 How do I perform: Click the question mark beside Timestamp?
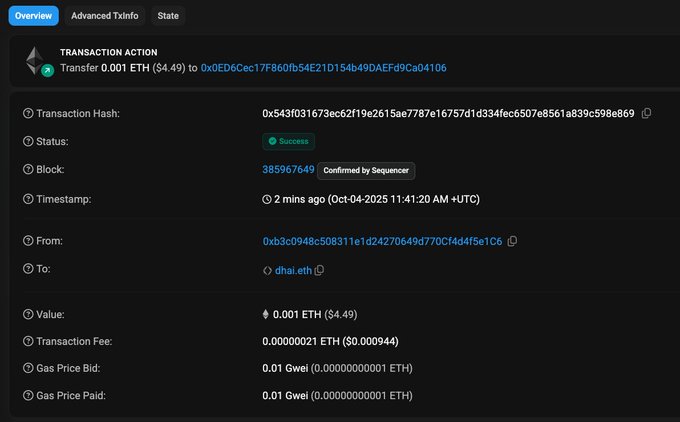point(28,199)
